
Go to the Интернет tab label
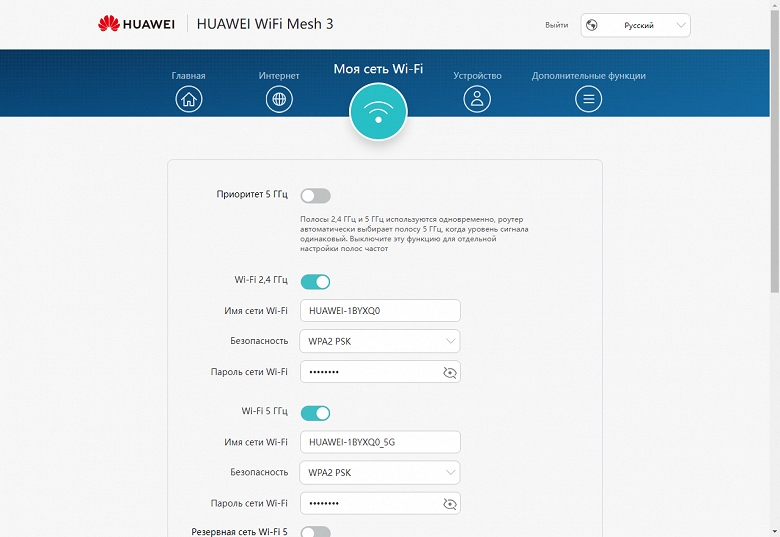click(279, 76)
